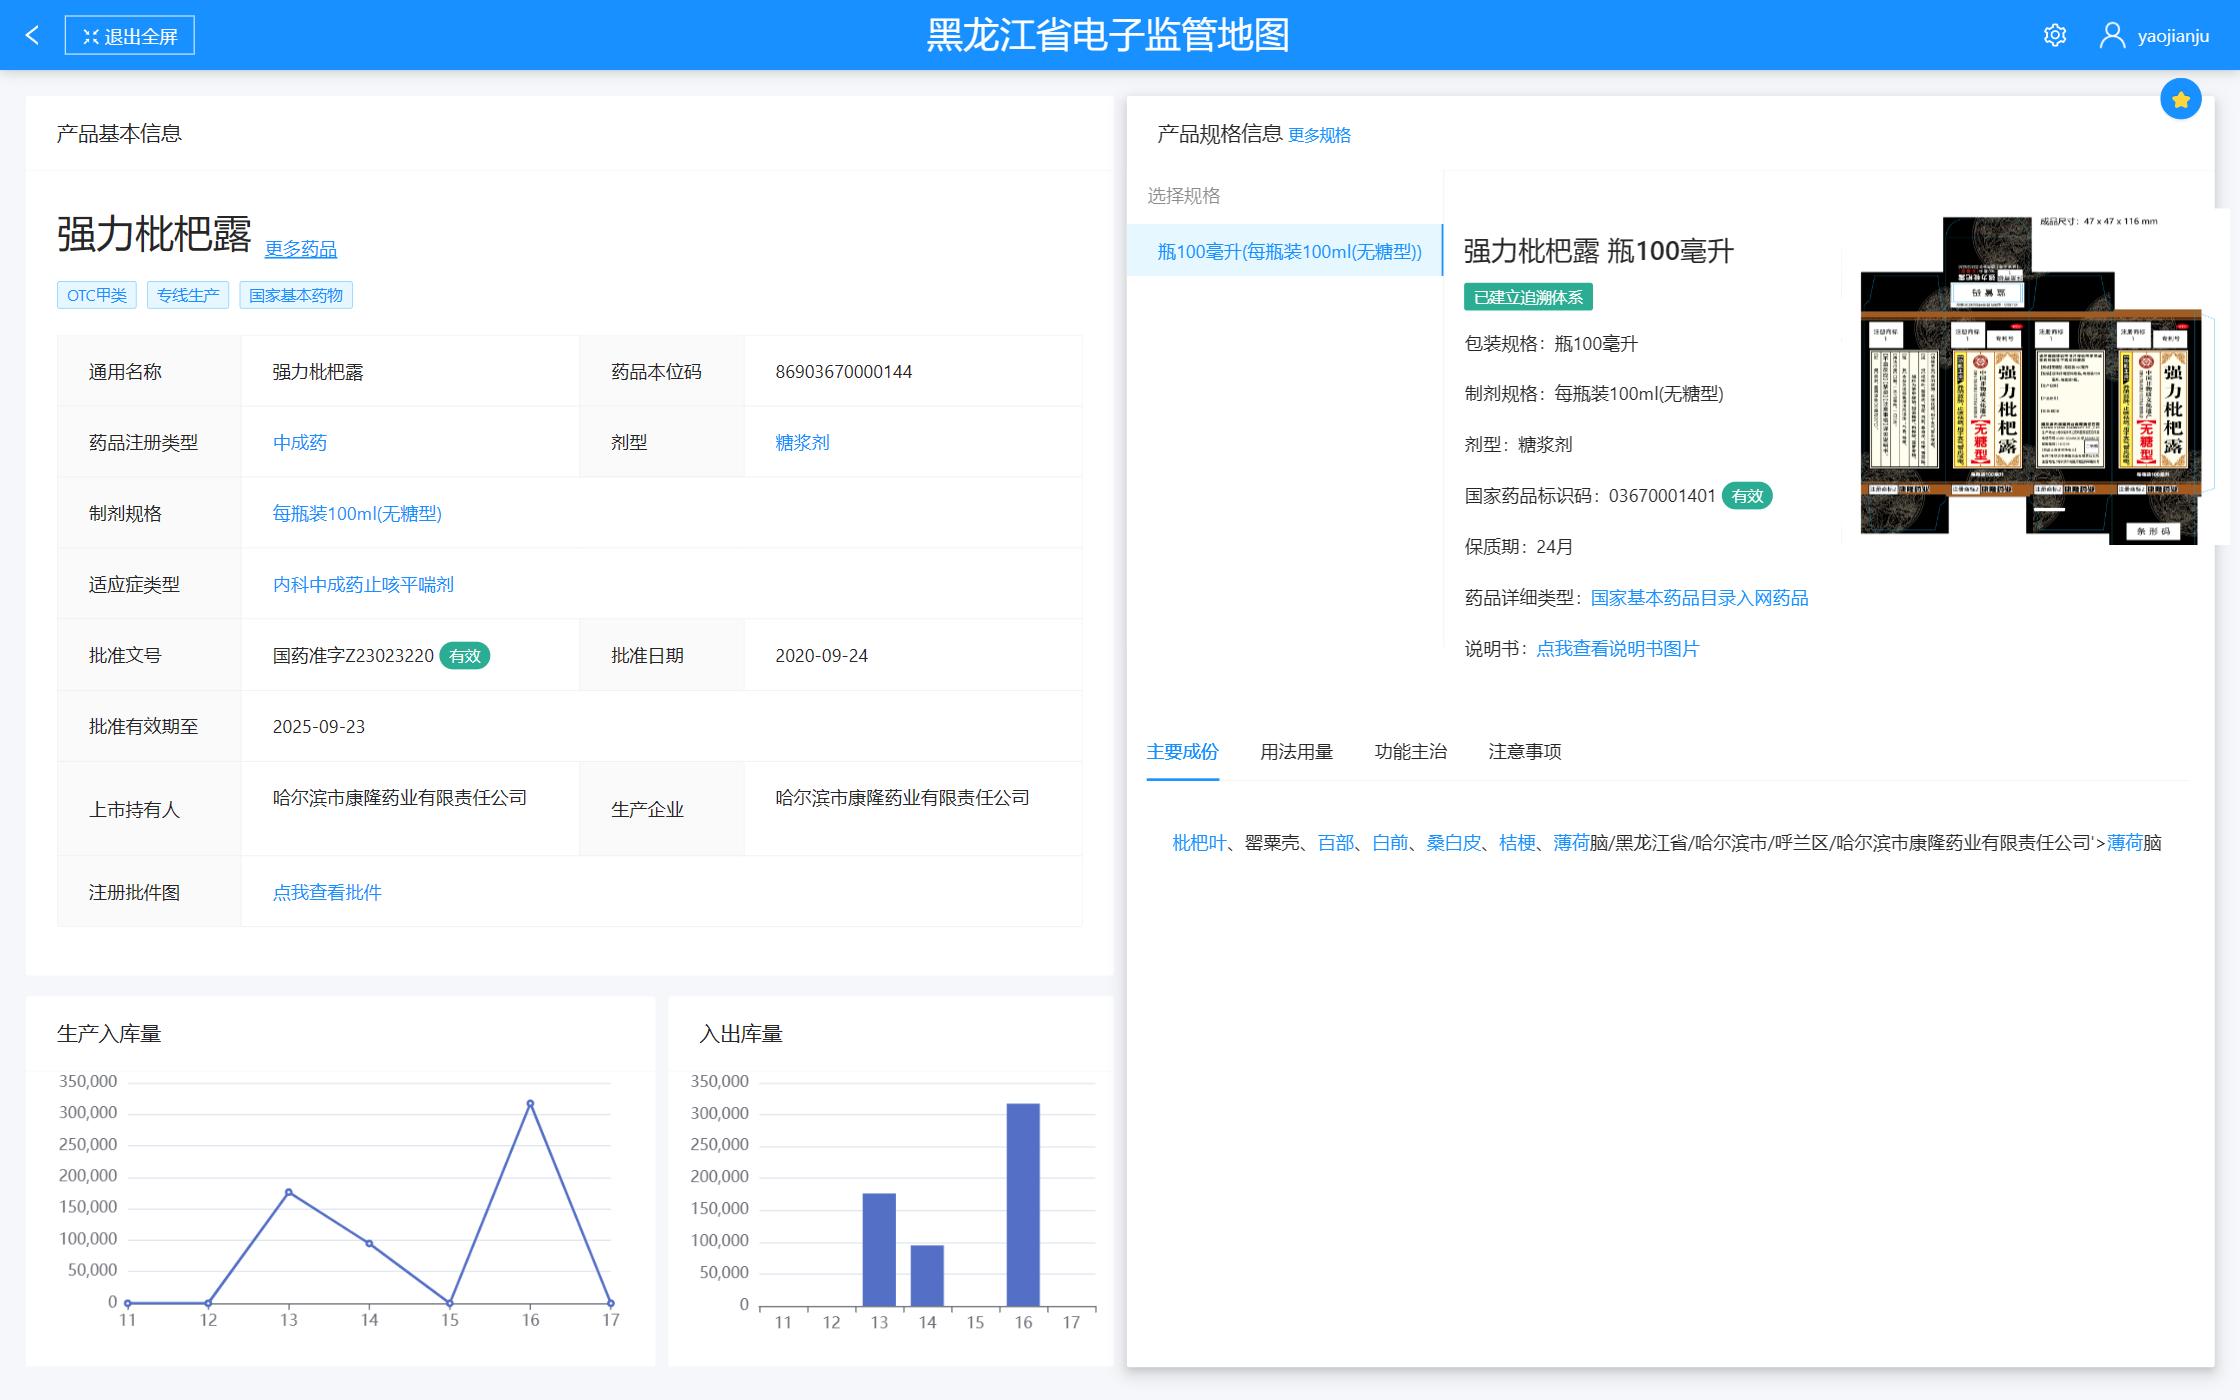The height and width of the screenshot is (1400, 2240).
Task: Click ingredient link 枇杷叶
Action: 1199,843
